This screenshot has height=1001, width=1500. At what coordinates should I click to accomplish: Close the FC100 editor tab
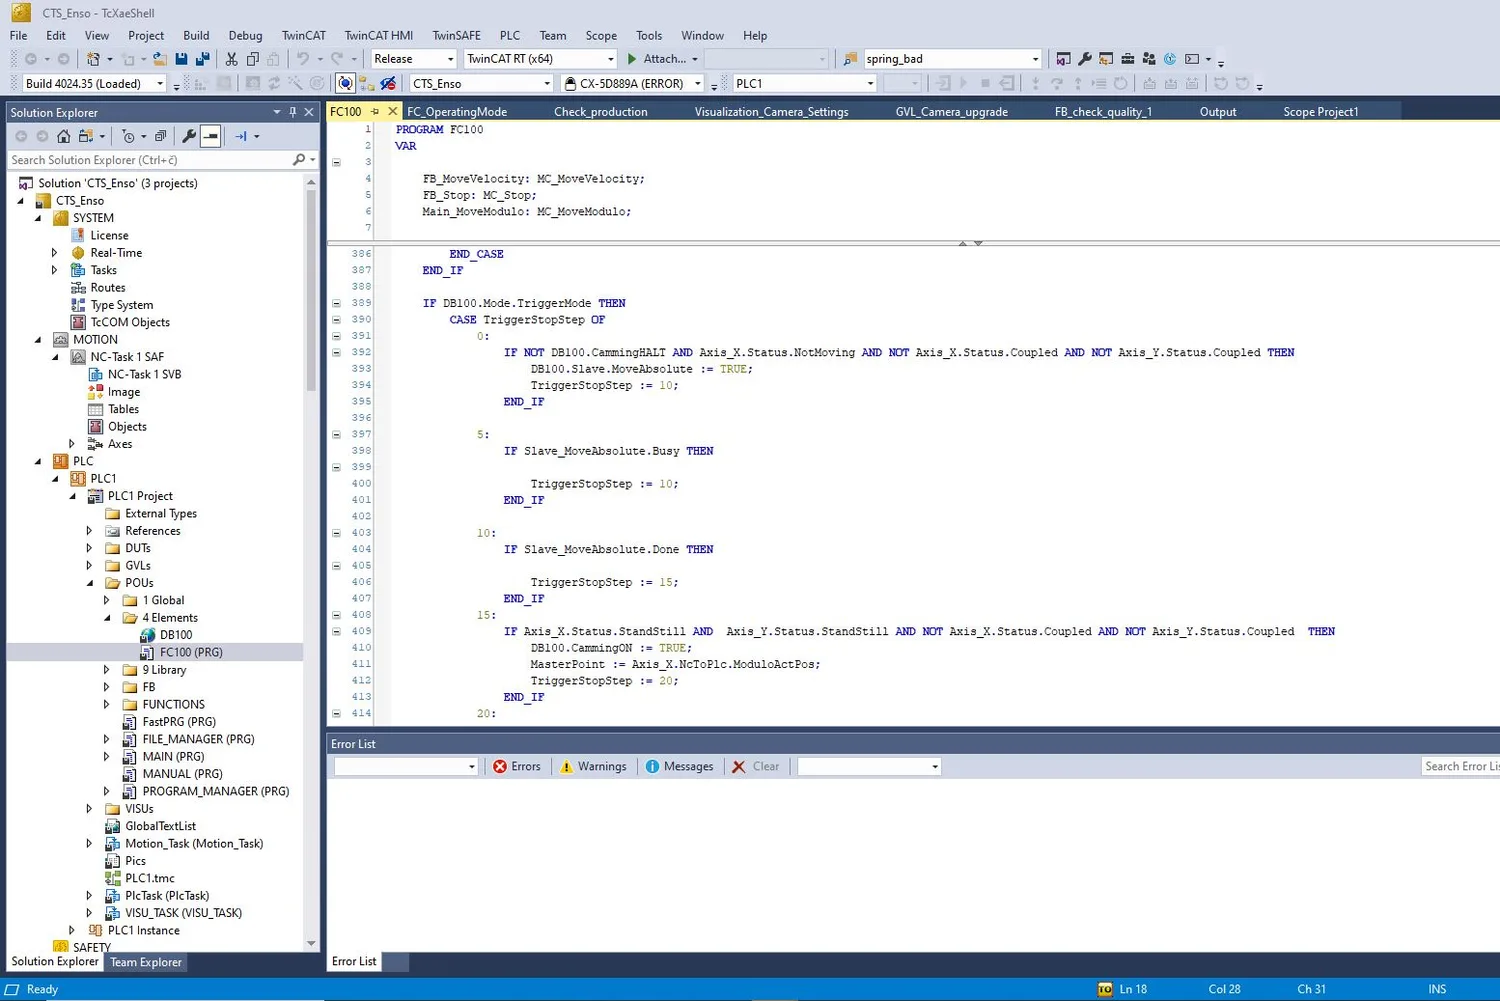coord(392,112)
